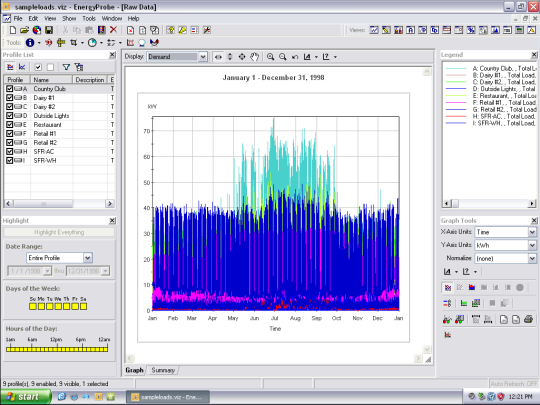Viewport: 540px width, 405px height.
Task: Open the info tool (blue i icon)
Action: [30, 43]
